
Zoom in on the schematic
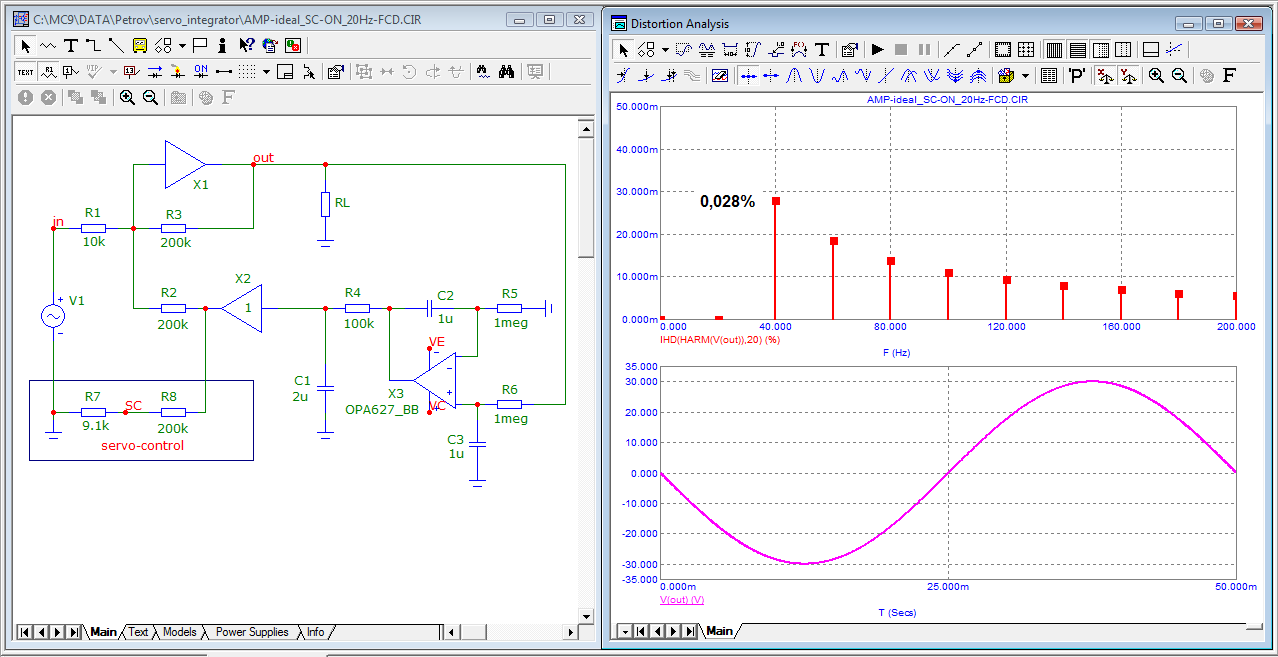point(127,98)
